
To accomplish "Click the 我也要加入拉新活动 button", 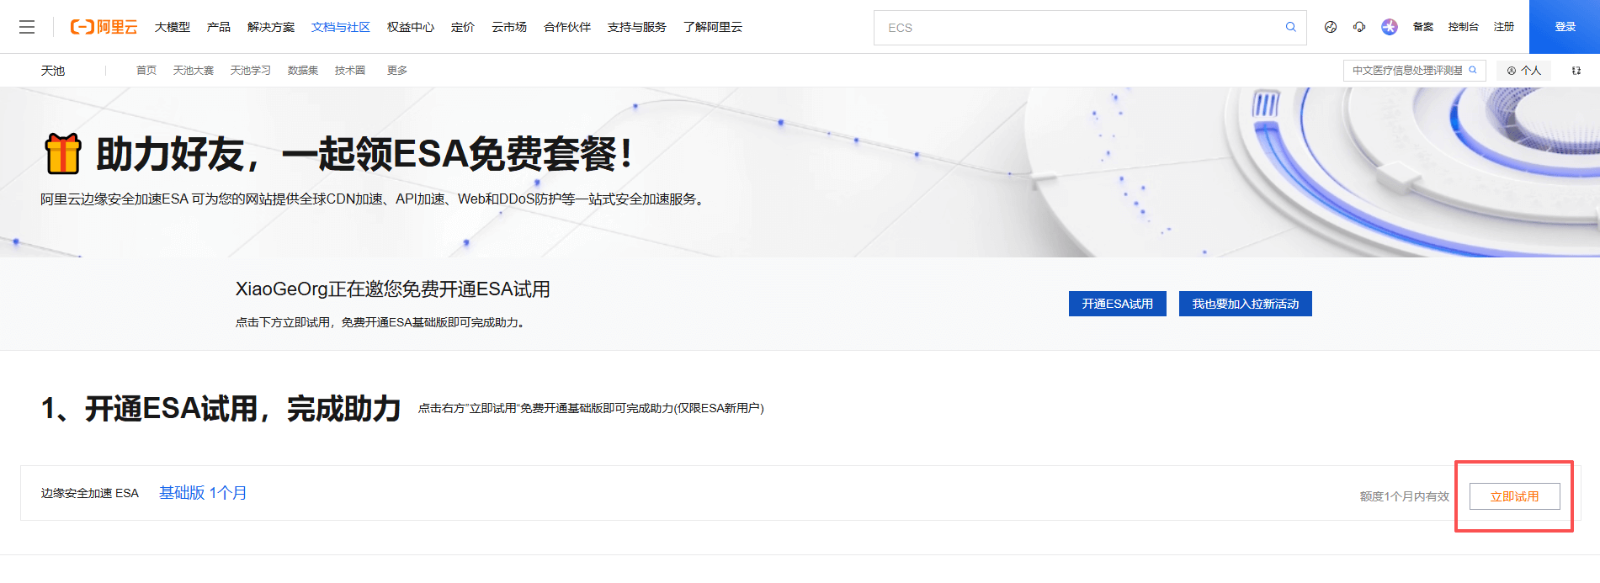I will [1245, 304].
